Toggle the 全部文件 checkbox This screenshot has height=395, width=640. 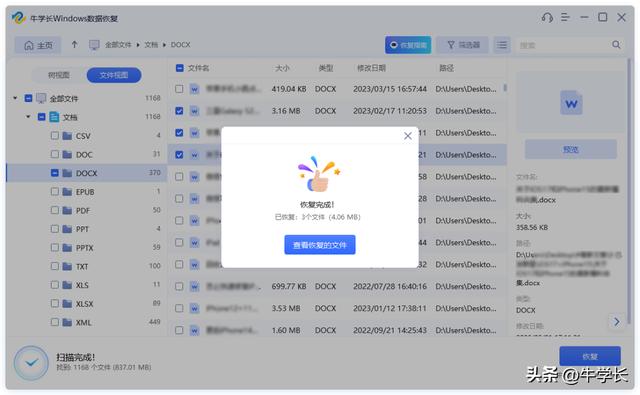[28, 98]
